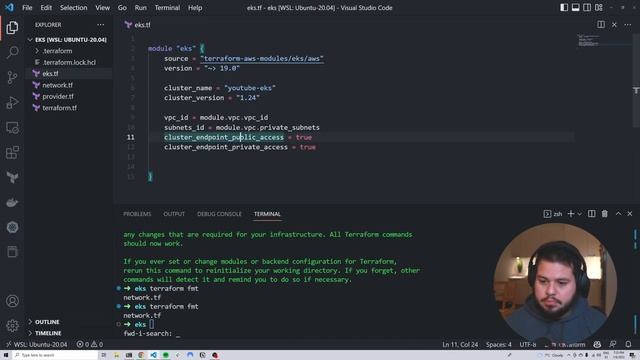640x360 pixels.
Task: Close the eks.tf editor tab
Action: tap(614, 25)
